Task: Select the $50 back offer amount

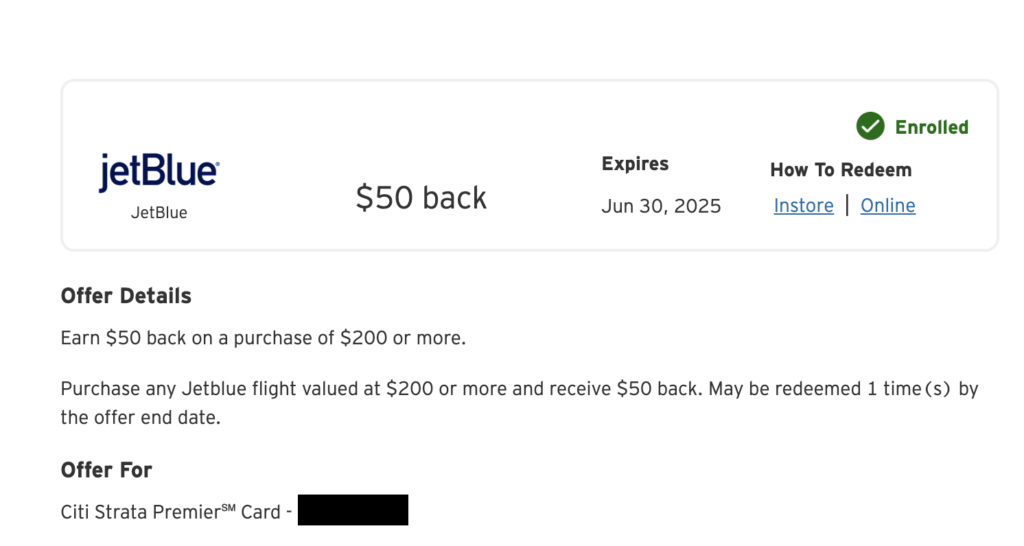Action: pyautogui.click(x=421, y=198)
